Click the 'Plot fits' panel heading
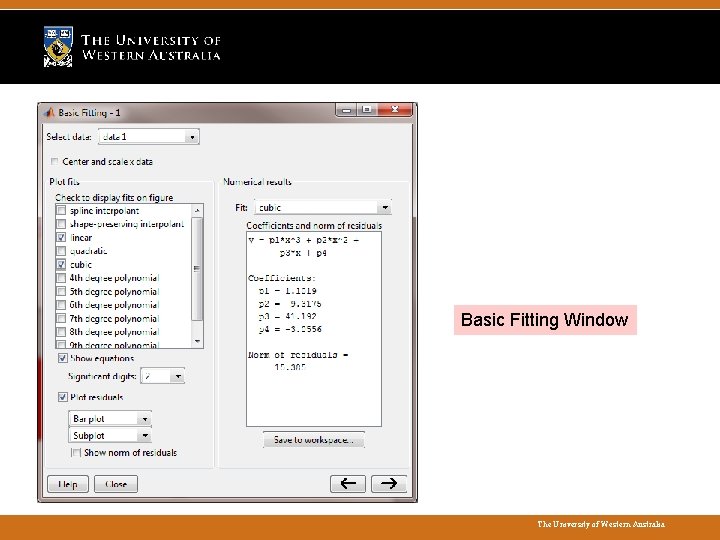This screenshot has height=540, width=720. (64, 182)
